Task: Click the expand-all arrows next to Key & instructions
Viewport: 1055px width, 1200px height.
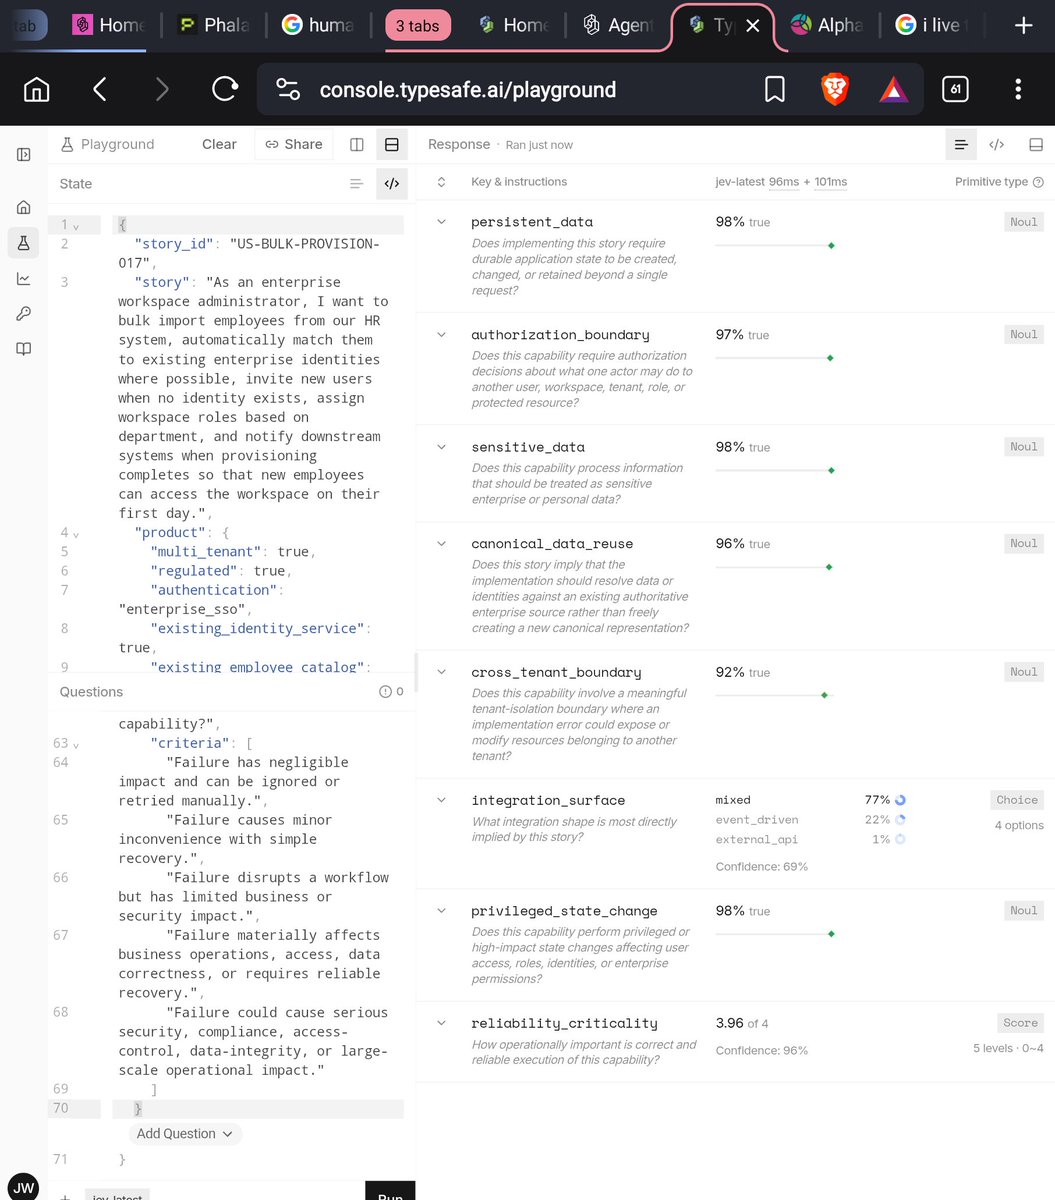Action: tap(441, 182)
